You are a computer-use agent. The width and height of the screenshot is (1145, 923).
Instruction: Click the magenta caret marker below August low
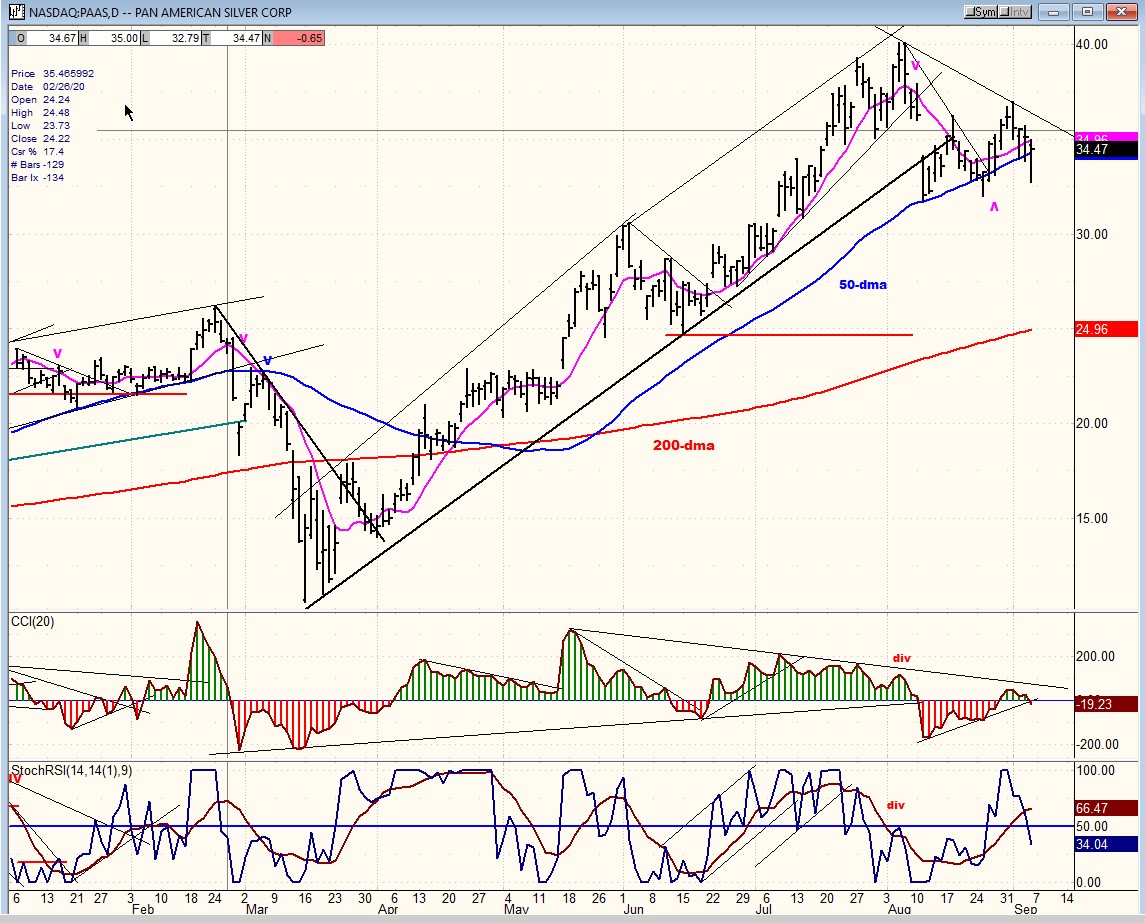(x=994, y=207)
